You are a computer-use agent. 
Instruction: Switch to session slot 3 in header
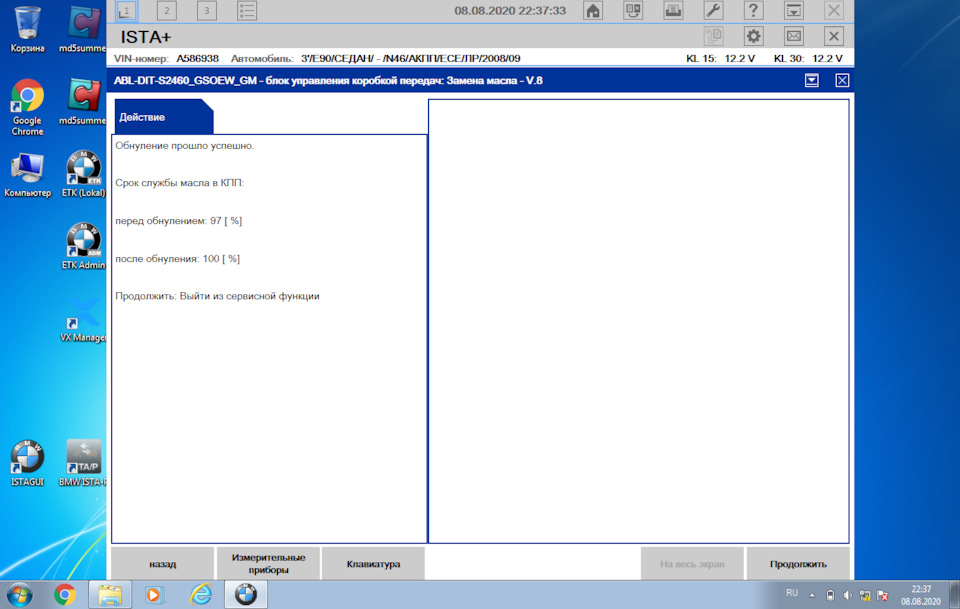[206, 10]
